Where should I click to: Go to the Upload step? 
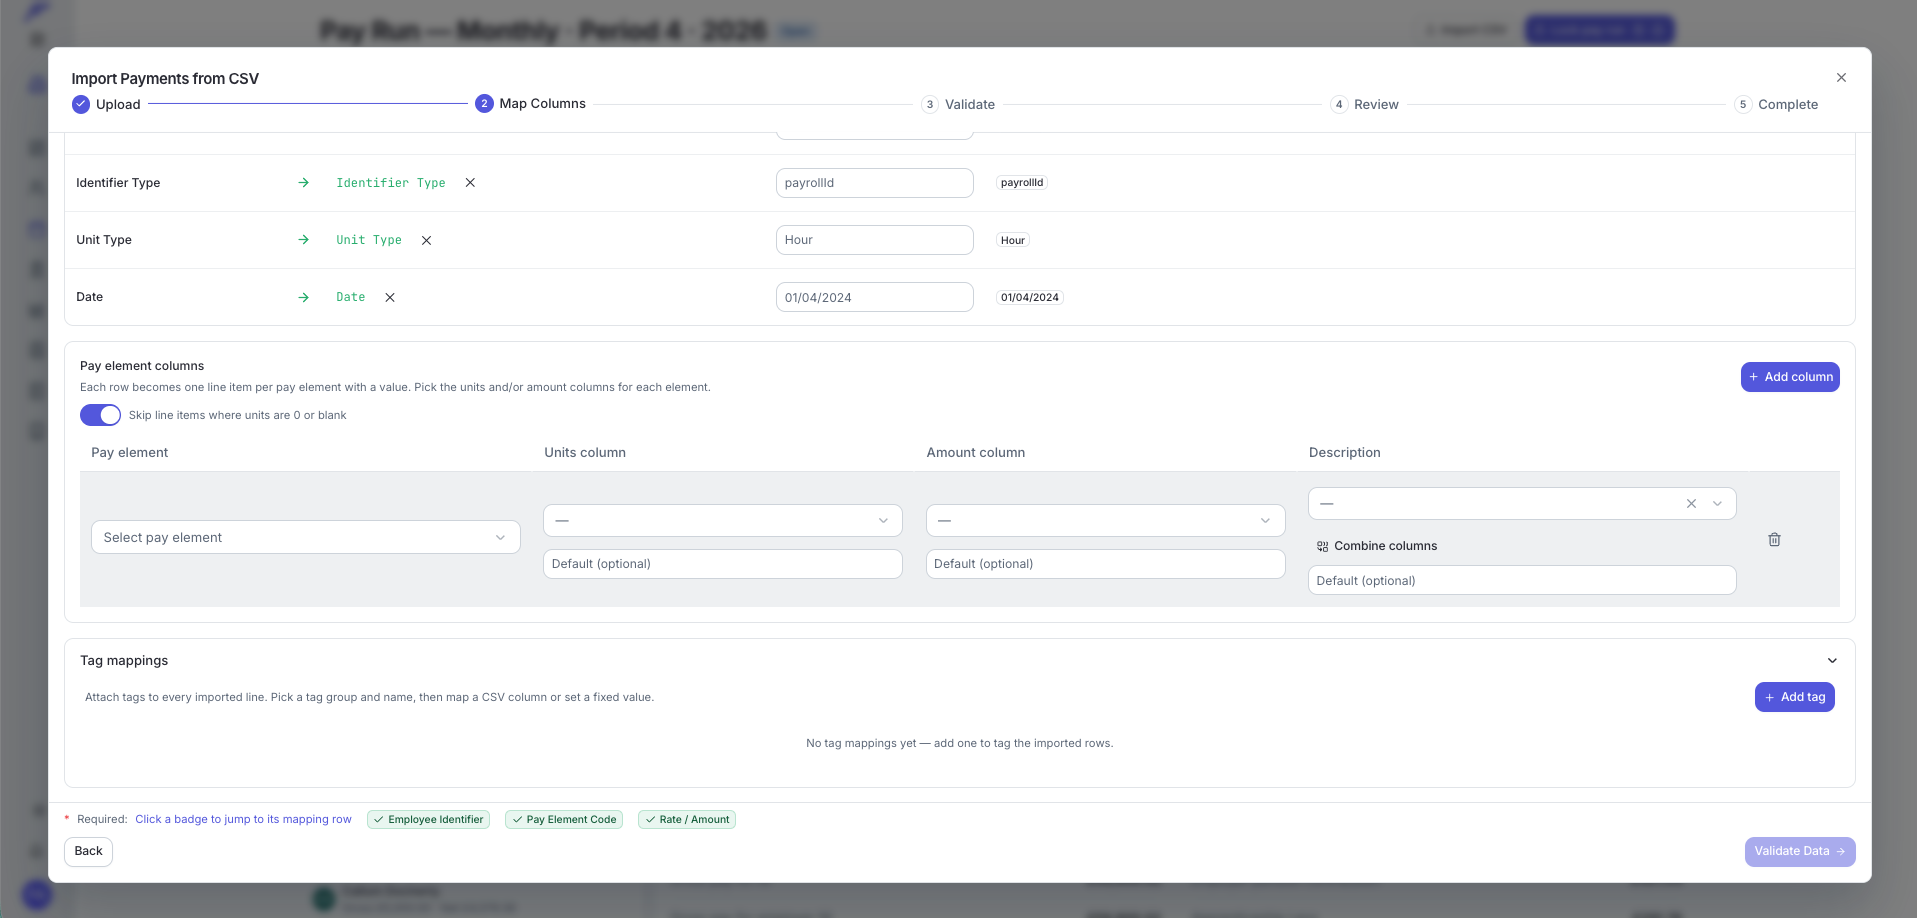(x=106, y=104)
